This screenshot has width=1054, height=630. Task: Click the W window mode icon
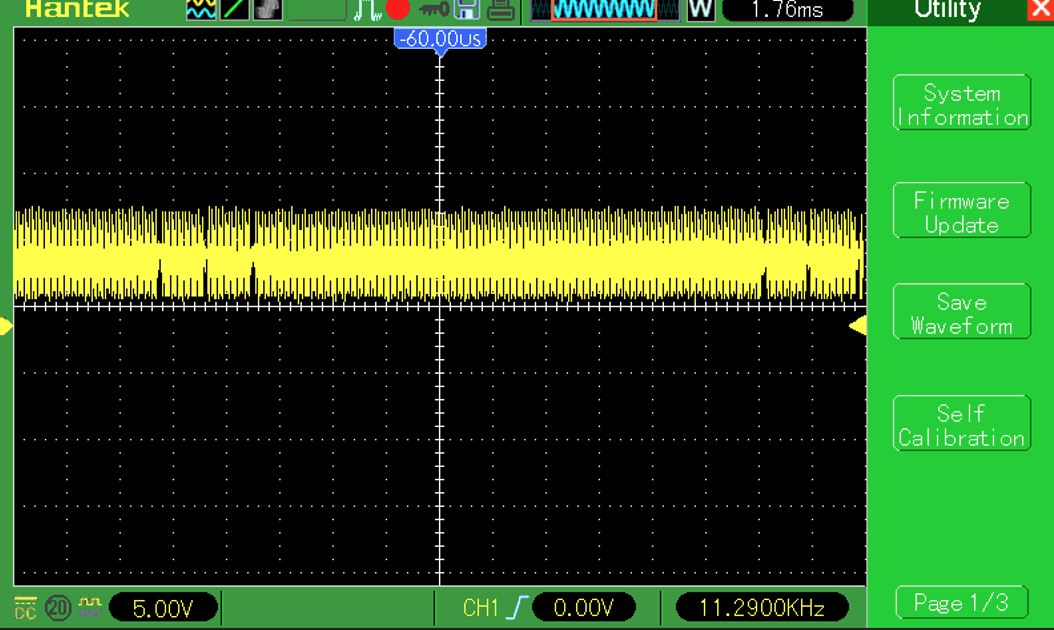click(701, 10)
